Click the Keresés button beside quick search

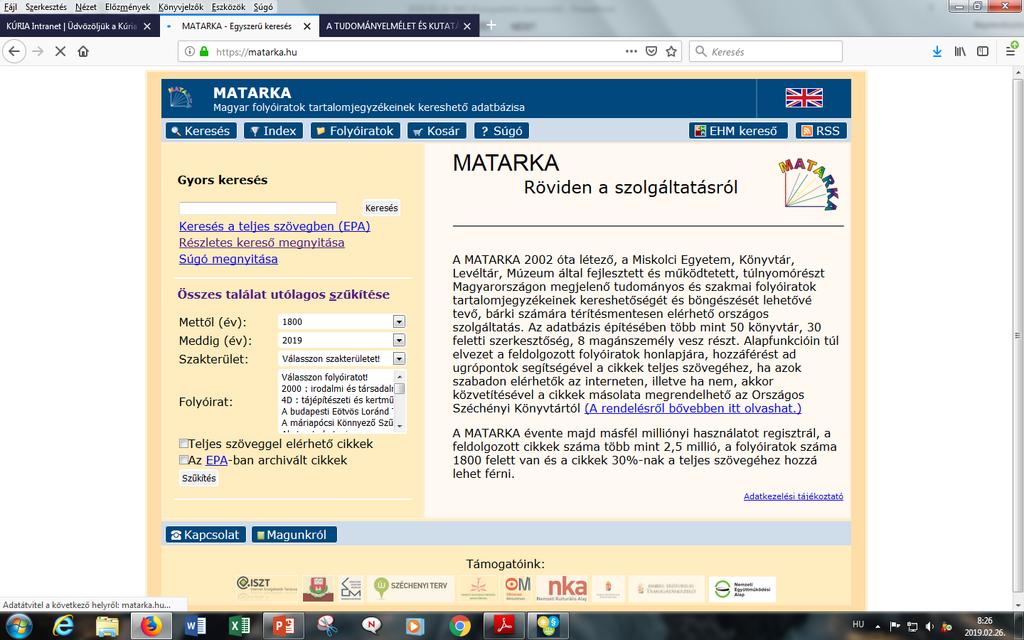coord(381,208)
